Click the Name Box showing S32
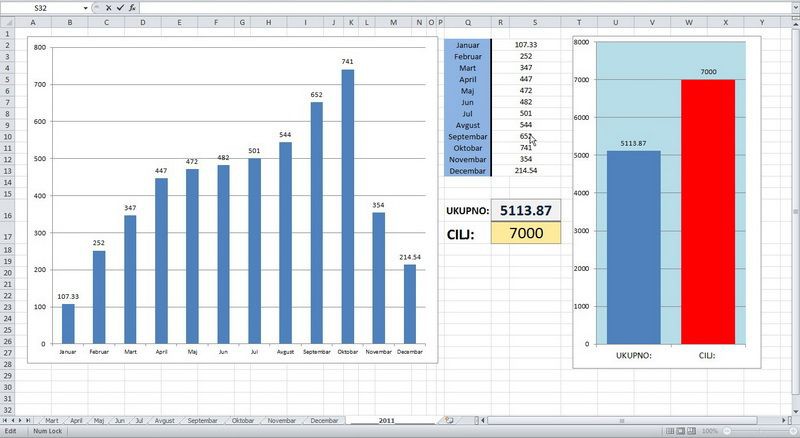This screenshot has width=800, height=438. click(x=41, y=8)
